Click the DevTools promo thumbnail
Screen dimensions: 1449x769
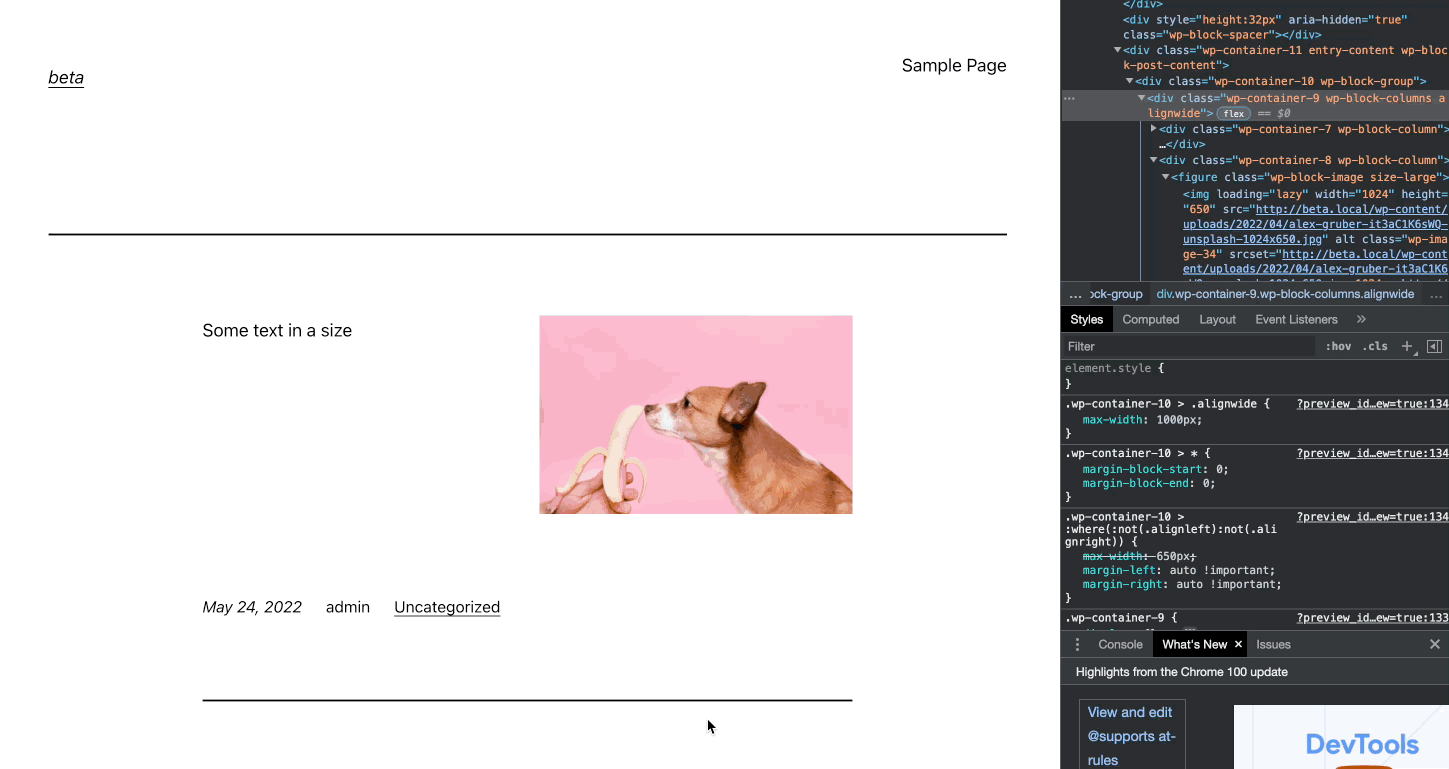[x=1341, y=737]
